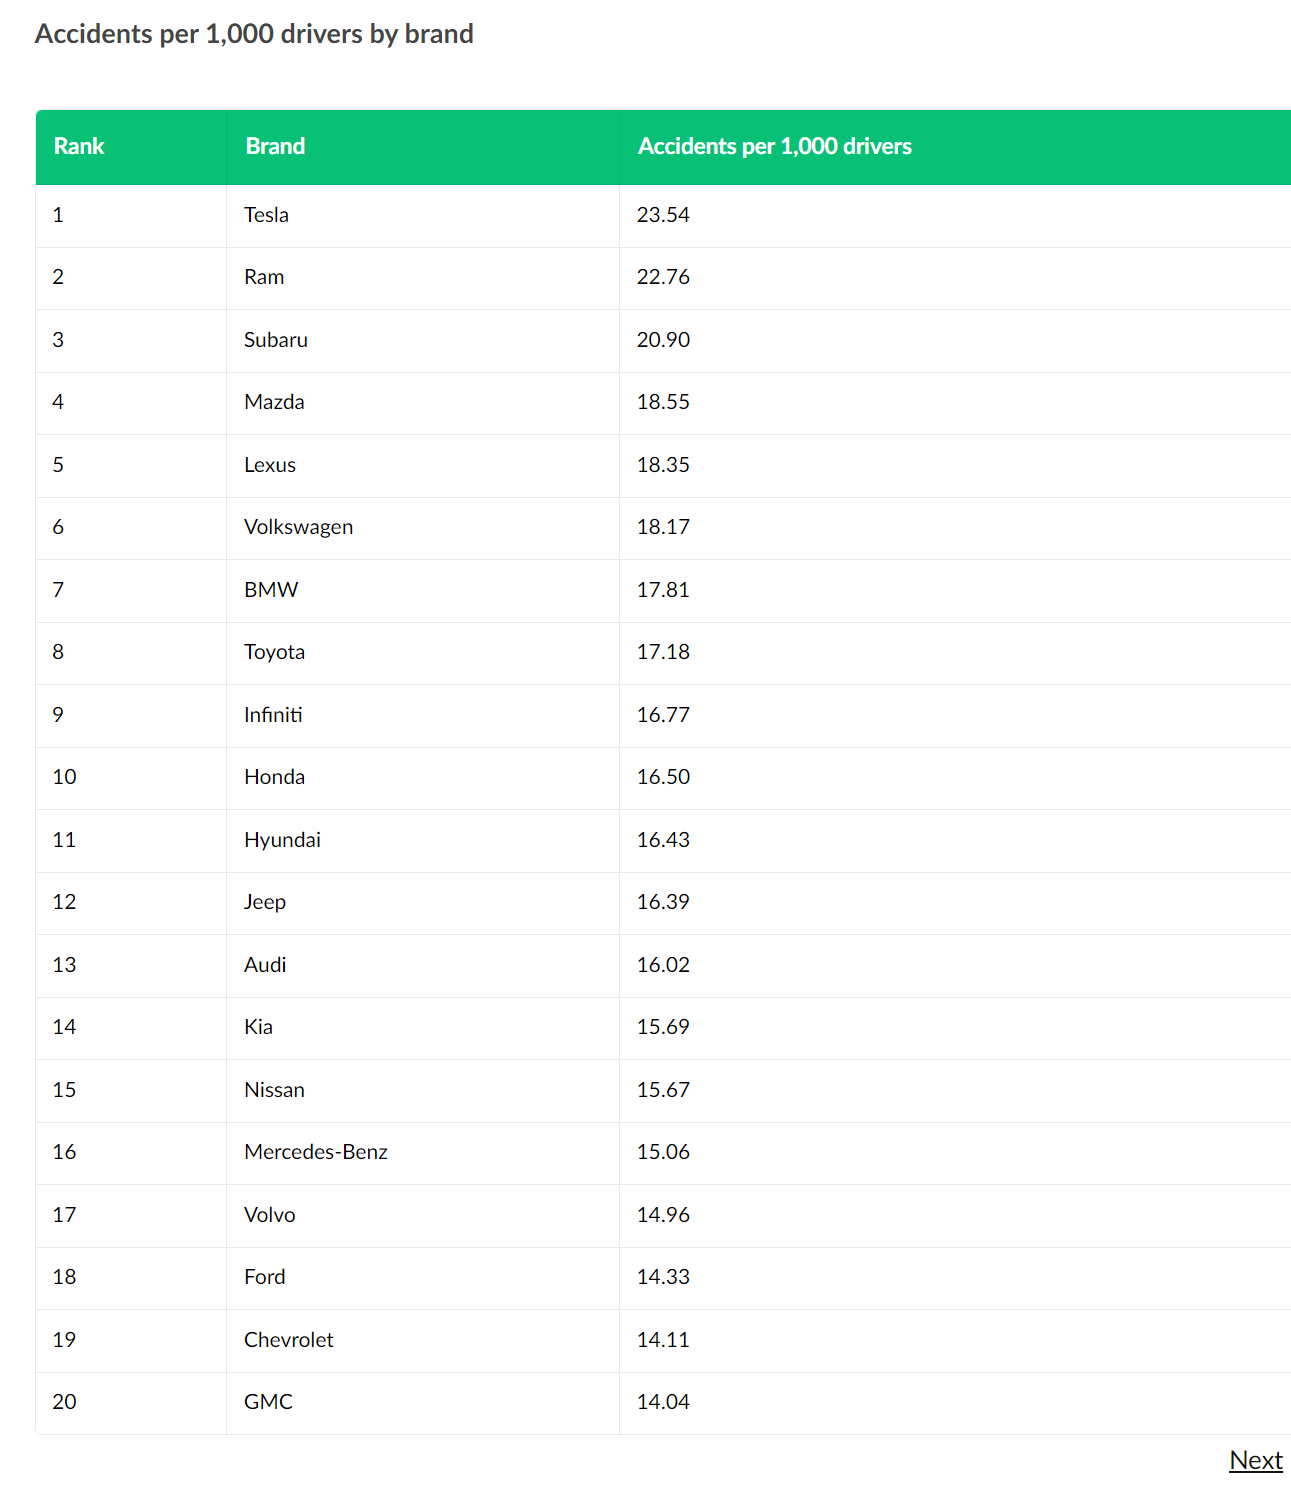Click the Rank column header
Screen dimensions: 1291x1498
(x=79, y=146)
